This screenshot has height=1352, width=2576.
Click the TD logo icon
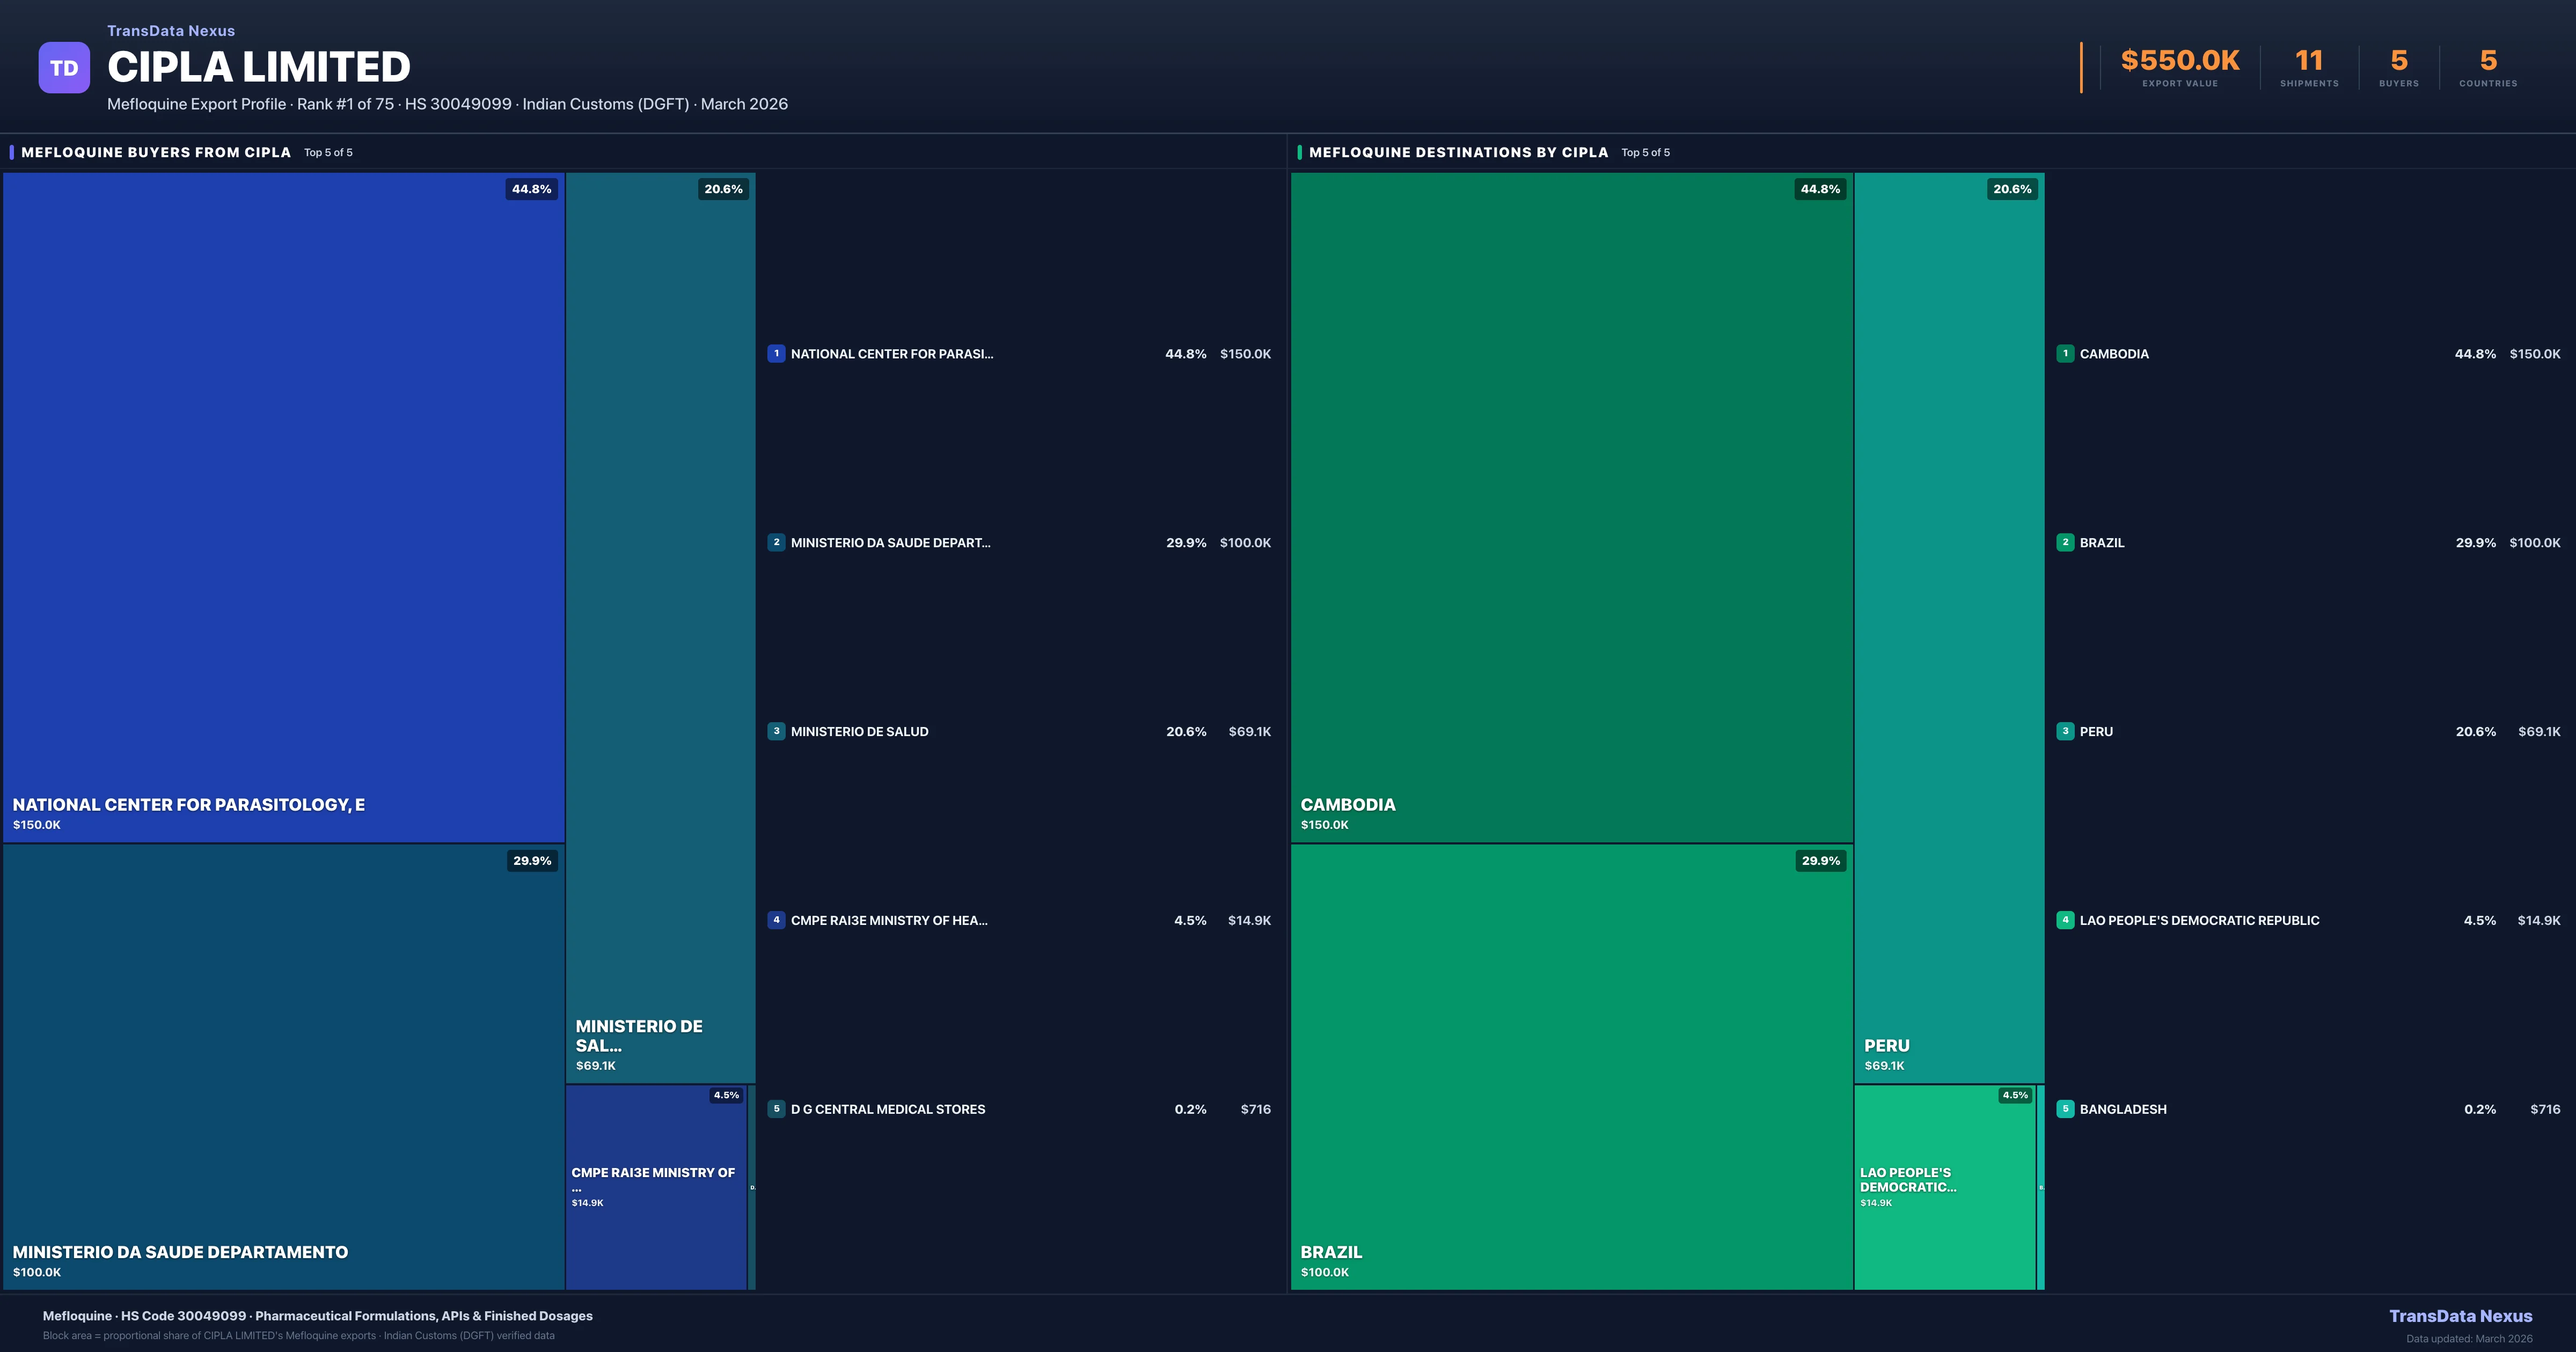click(64, 66)
